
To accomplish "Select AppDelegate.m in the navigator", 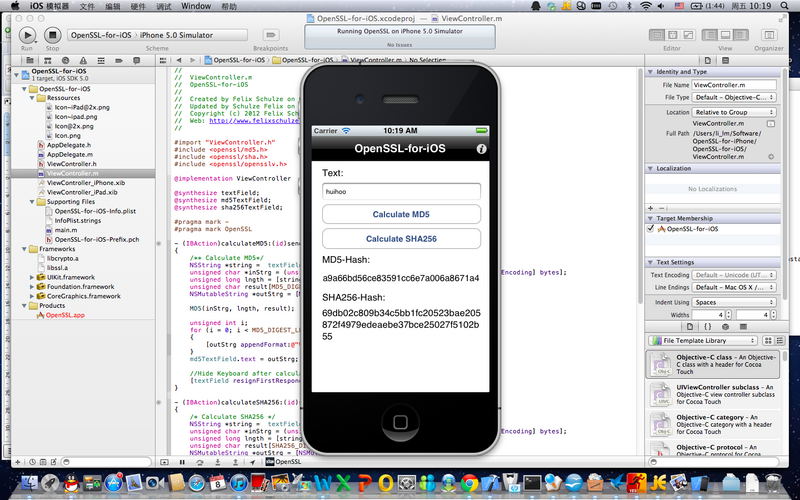I will pyautogui.click(x=70, y=155).
